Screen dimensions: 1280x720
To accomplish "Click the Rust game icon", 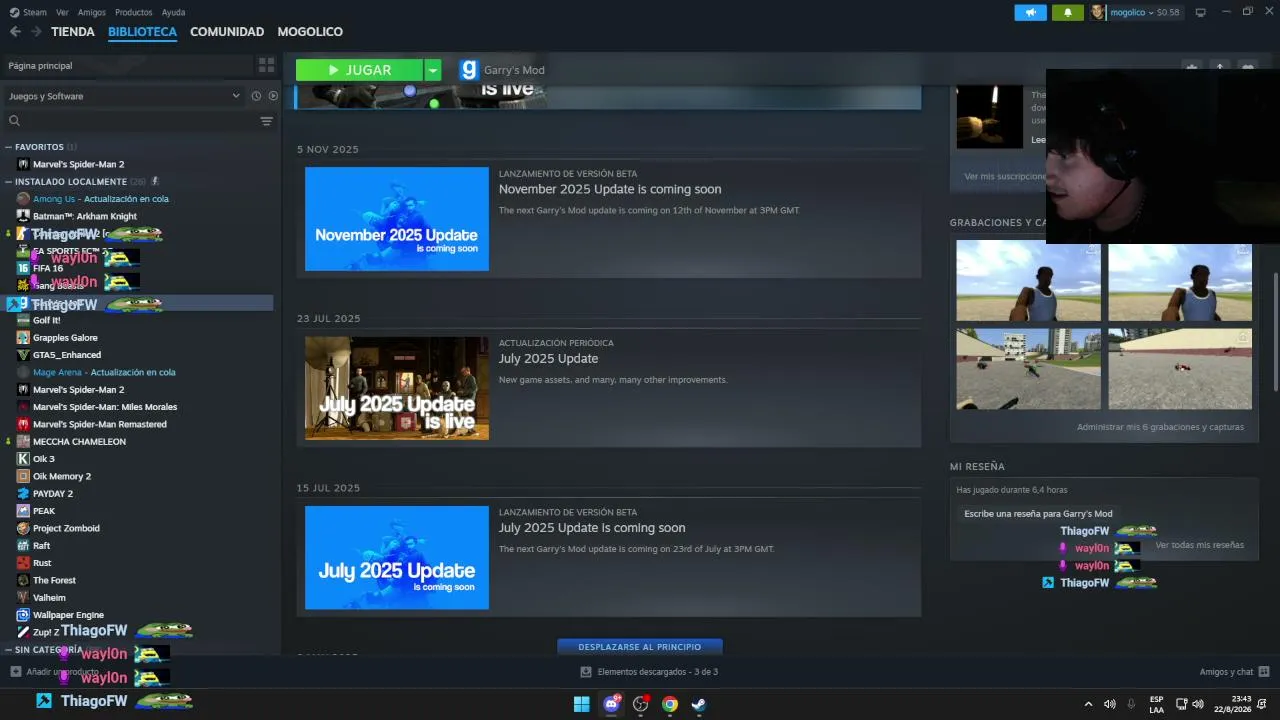I will pos(24,563).
